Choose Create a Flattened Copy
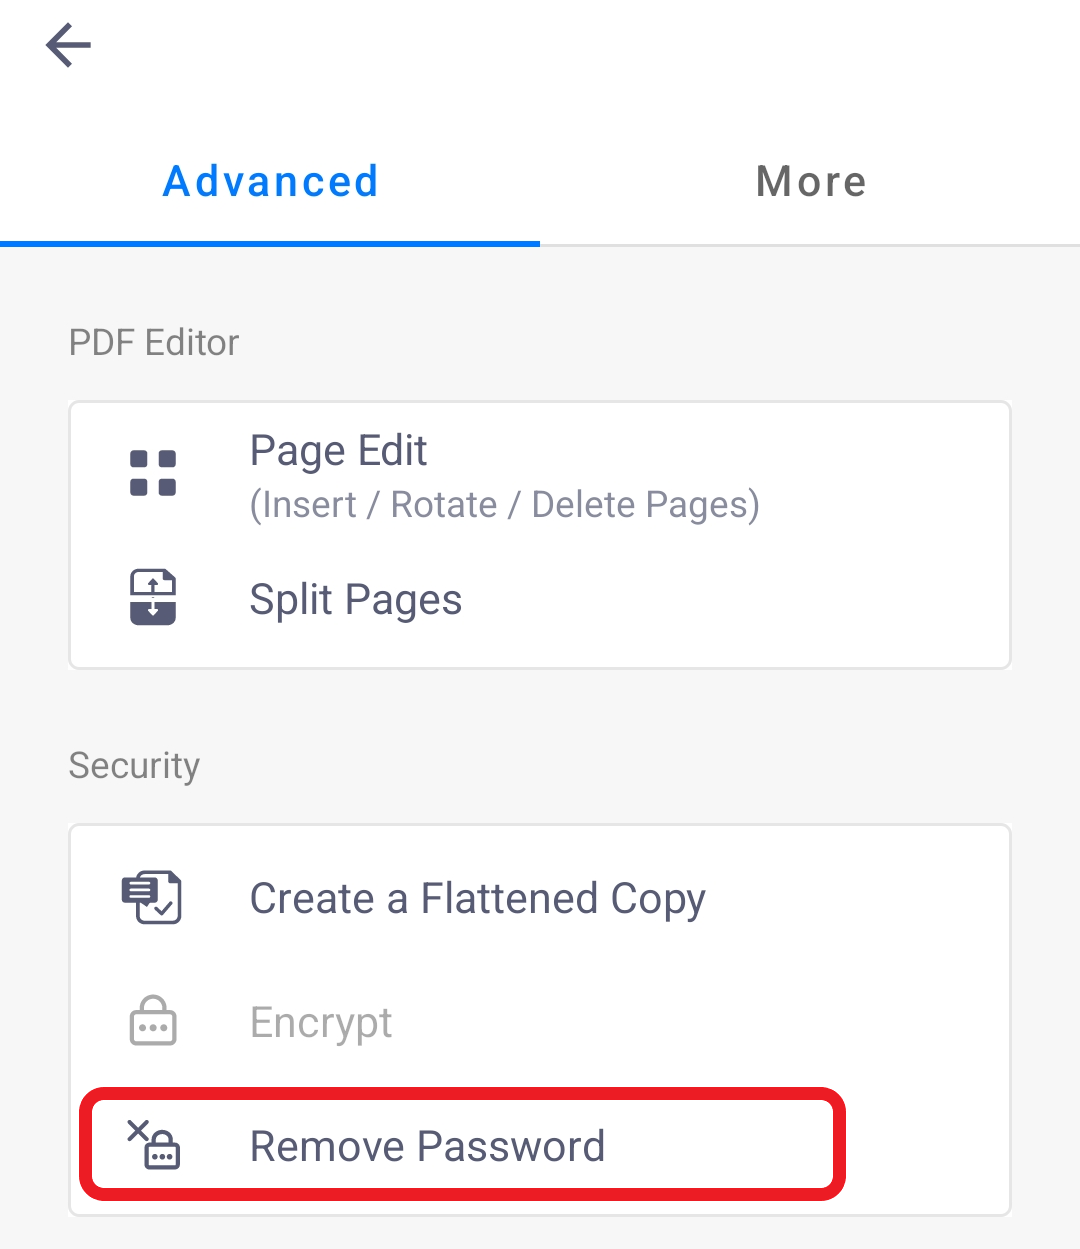 (x=477, y=897)
